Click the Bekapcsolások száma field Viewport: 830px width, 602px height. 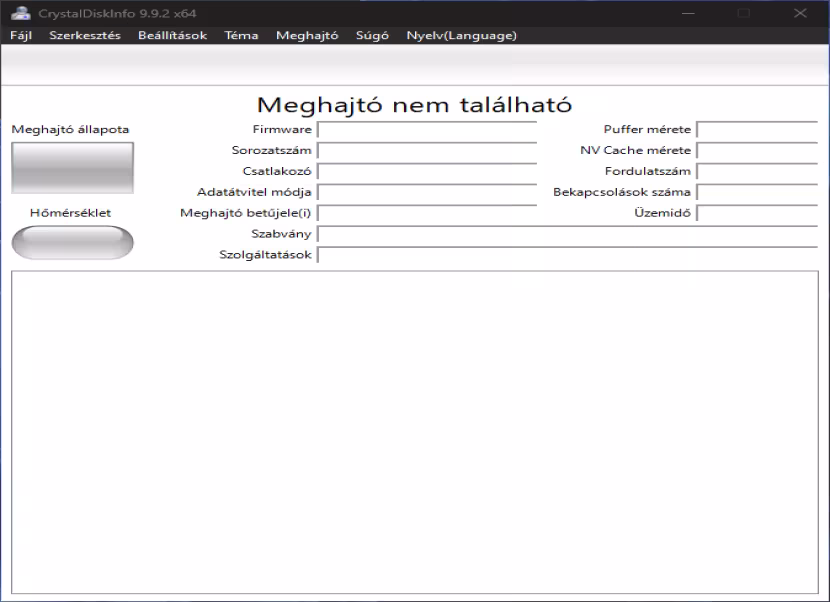pos(757,192)
